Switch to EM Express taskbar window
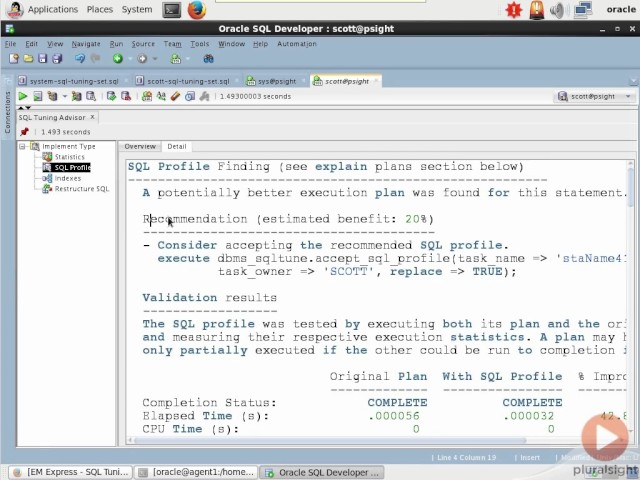This screenshot has height=480, width=640. click(70, 472)
